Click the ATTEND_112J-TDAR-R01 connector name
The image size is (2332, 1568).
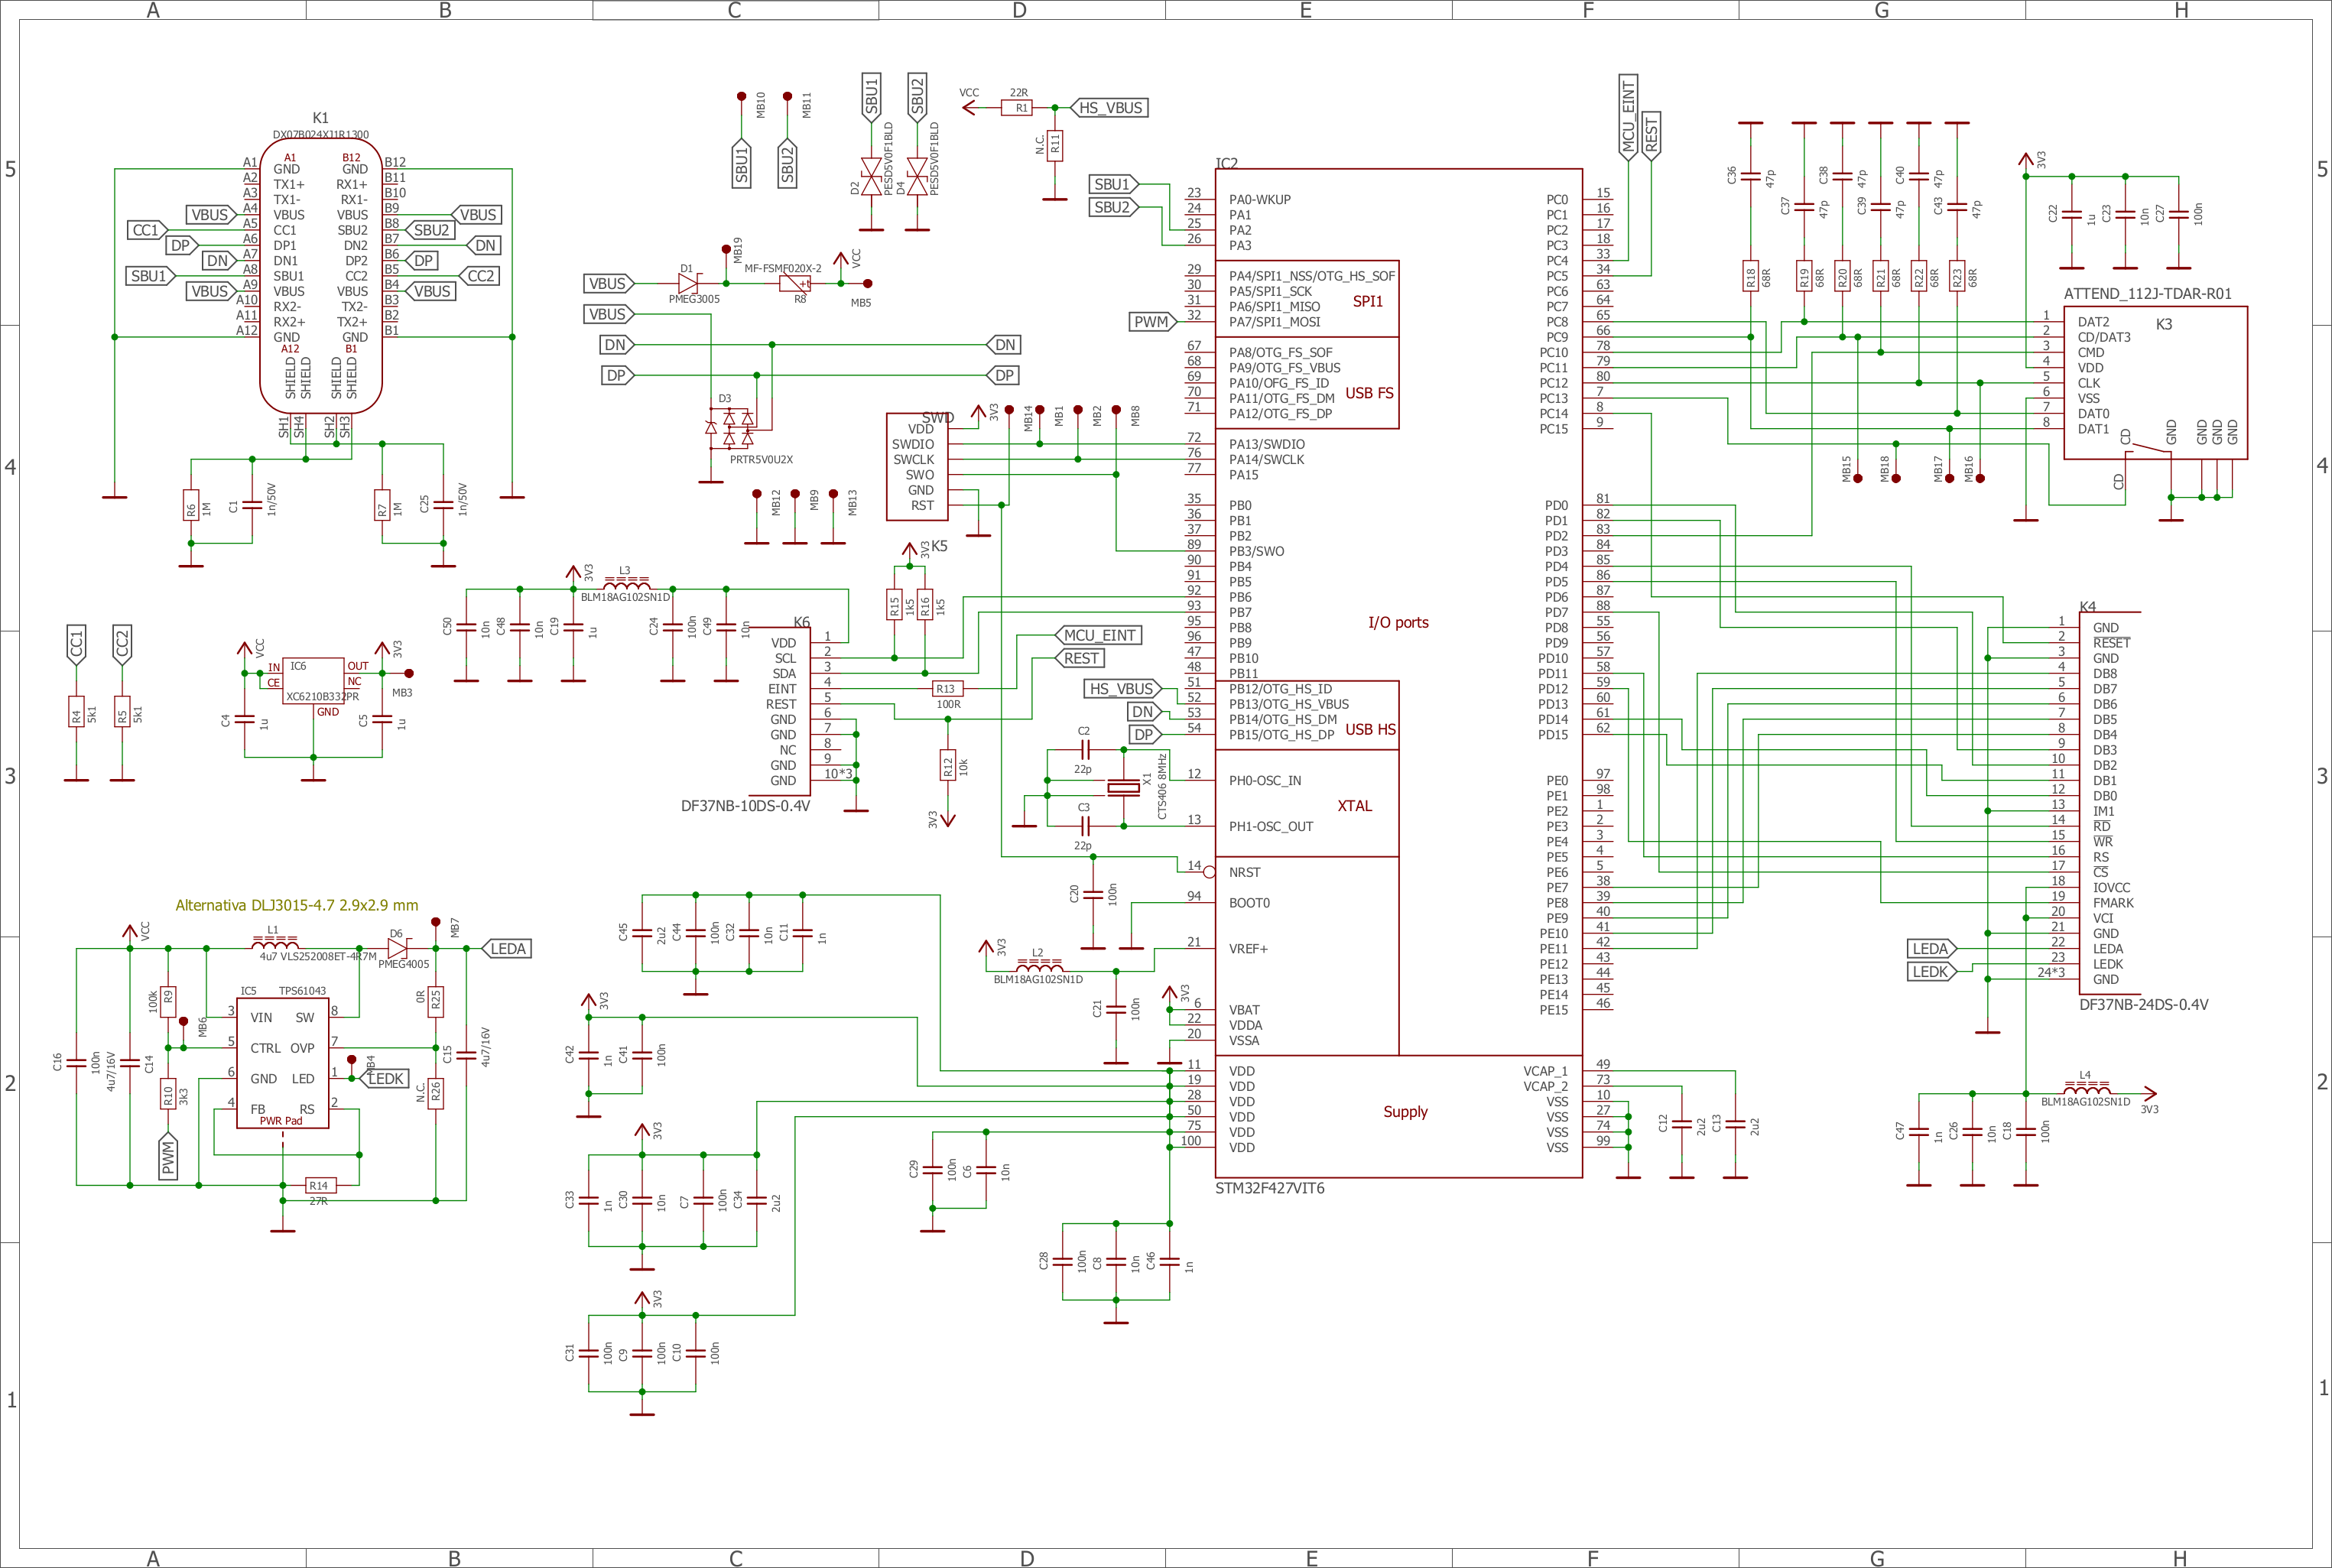point(2148,294)
